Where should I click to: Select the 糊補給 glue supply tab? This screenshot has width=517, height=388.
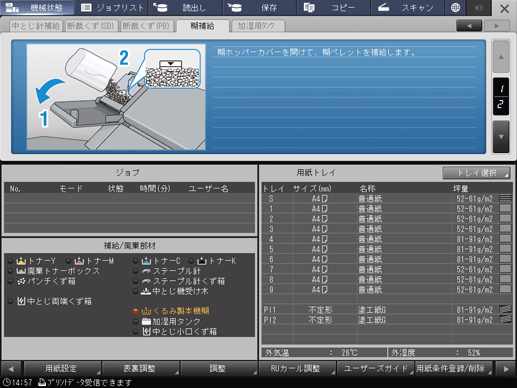[x=203, y=26]
